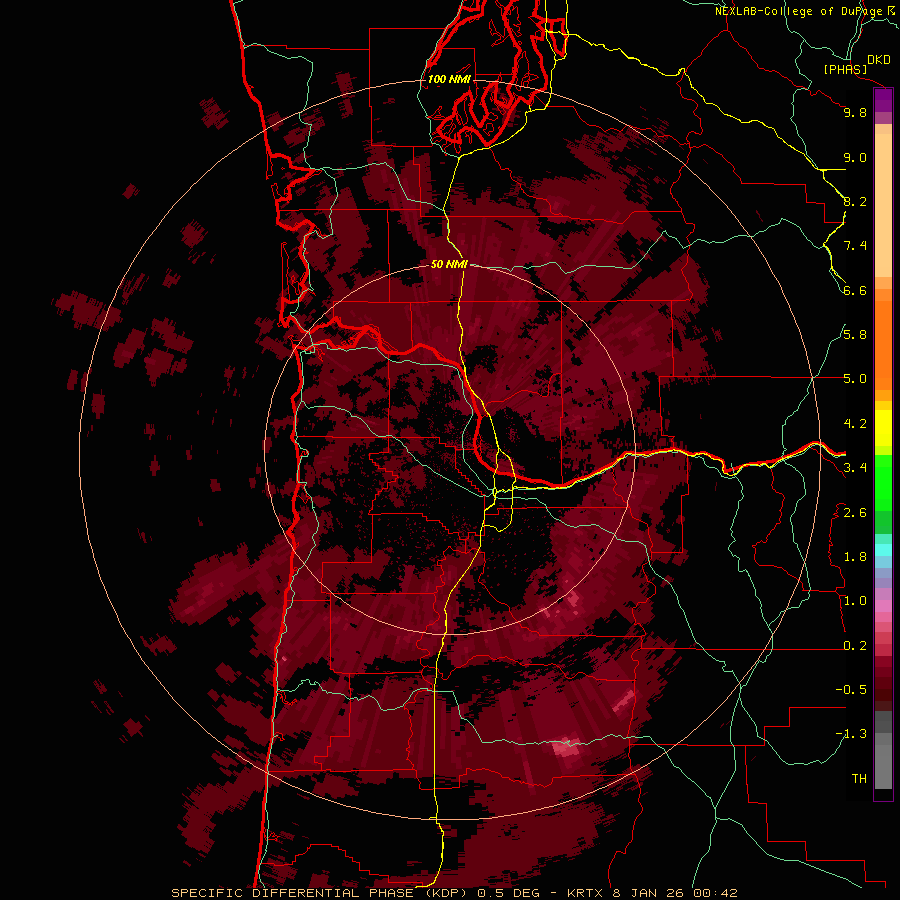Click SPECIFIC DIFFERENTIAL PHASE in the caption

tap(292, 893)
